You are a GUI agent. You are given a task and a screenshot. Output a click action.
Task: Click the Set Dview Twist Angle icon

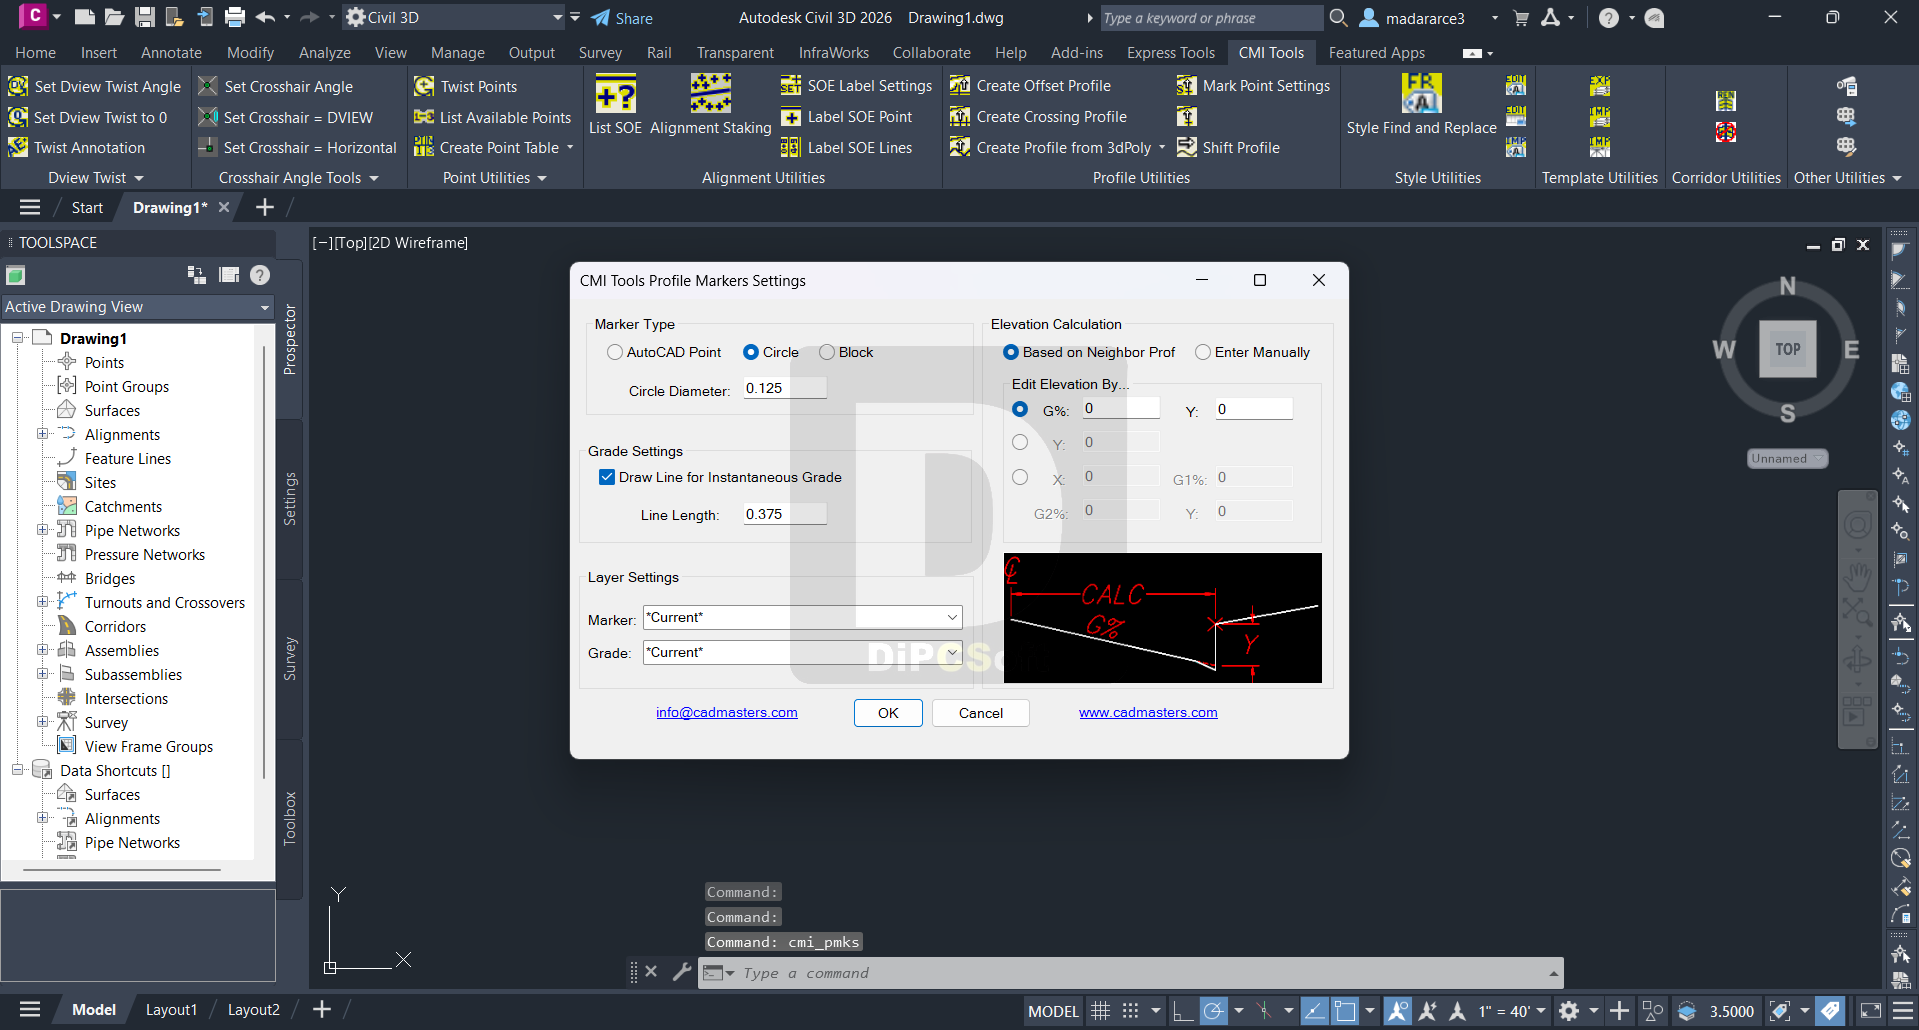tap(18, 87)
